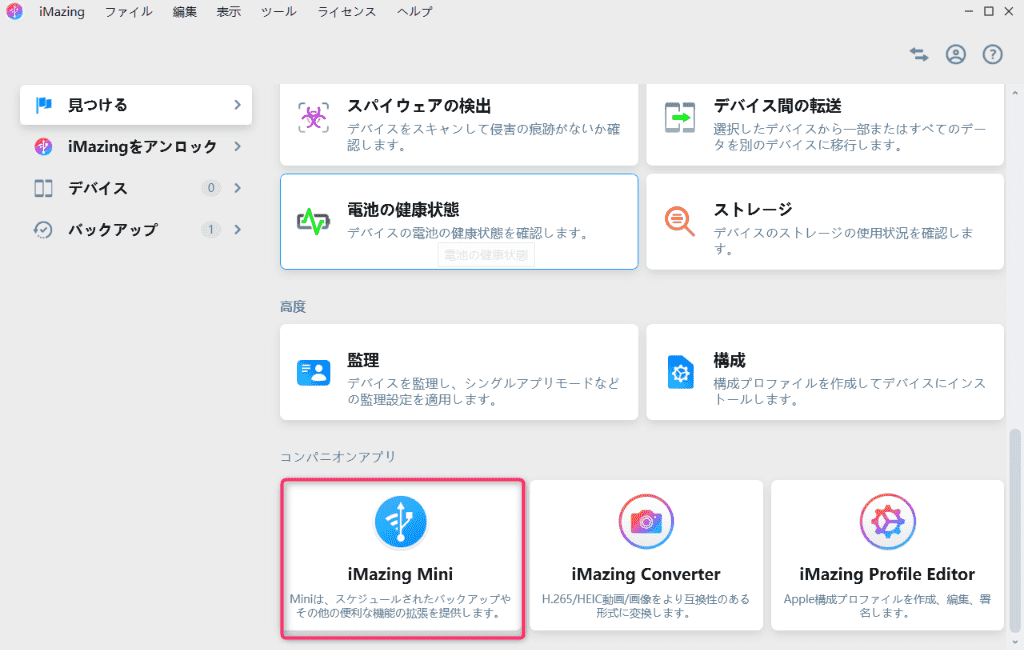Click the iMazing Converter camera icon
The height and width of the screenshot is (650, 1024).
tap(646, 521)
